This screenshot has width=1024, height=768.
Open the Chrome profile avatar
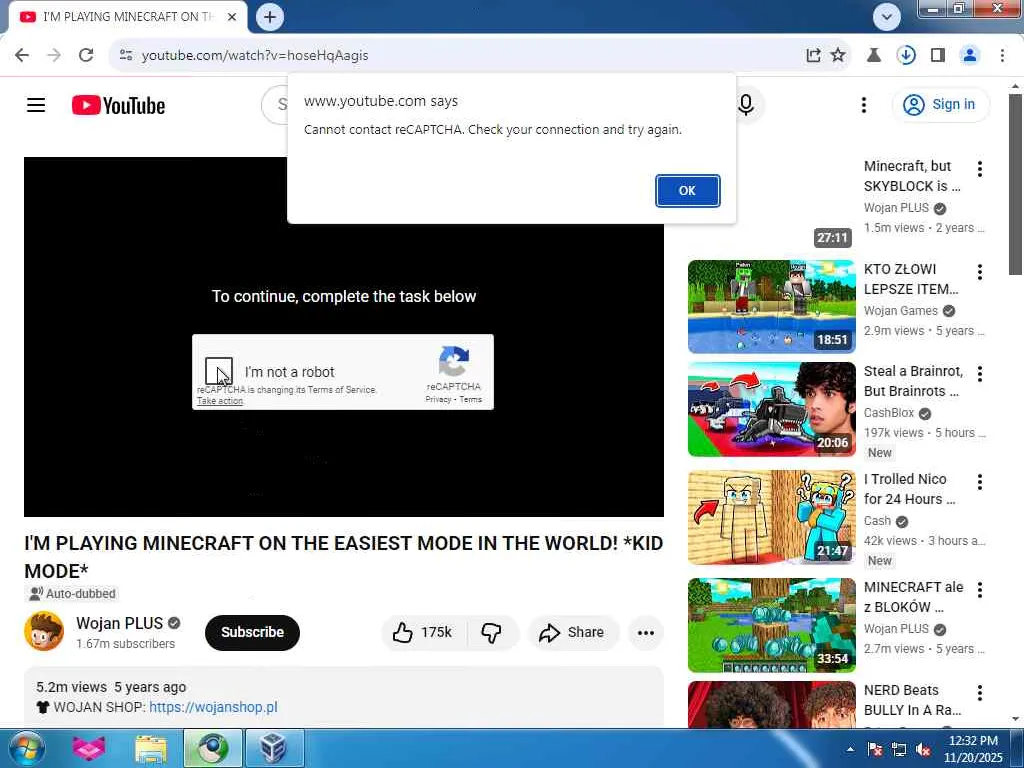click(970, 56)
